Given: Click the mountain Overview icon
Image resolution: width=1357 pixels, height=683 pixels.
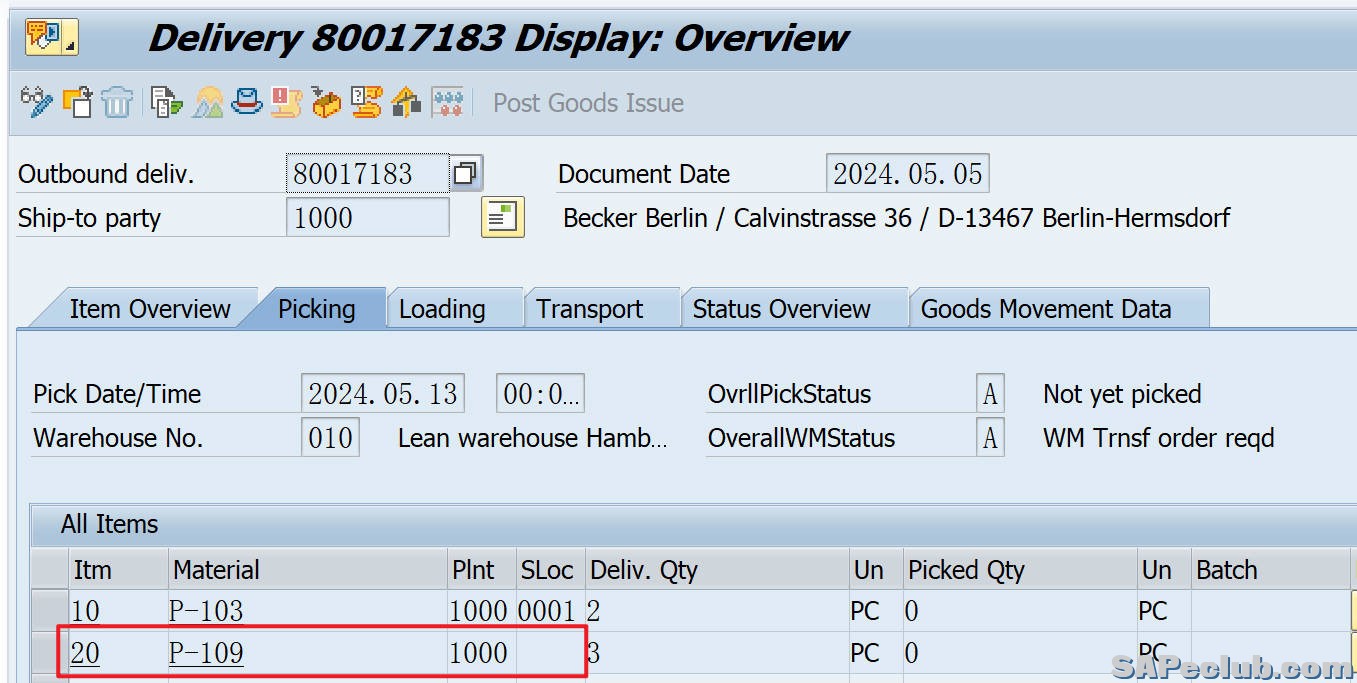Looking at the screenshot, I should [208, 102].
